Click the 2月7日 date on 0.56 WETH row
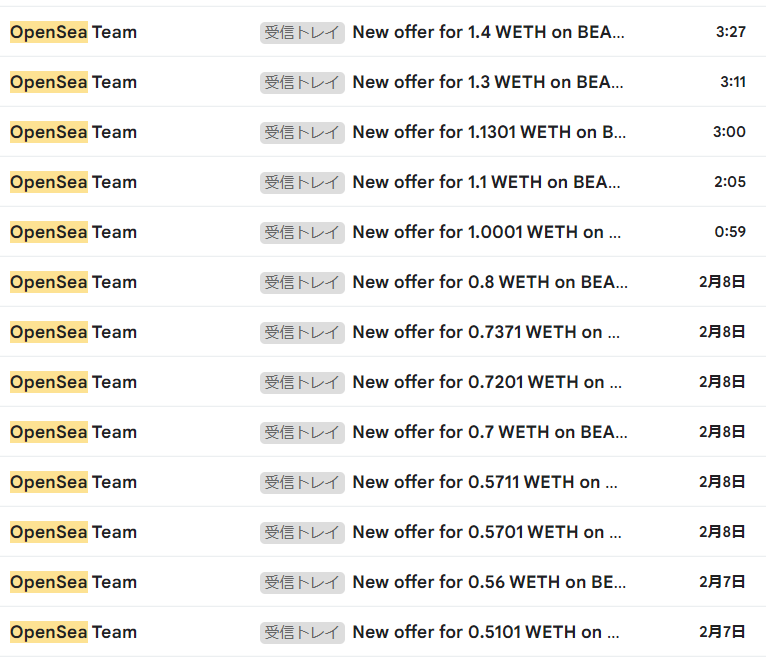The height and width of the screenshot is (660, 770). 722,582
